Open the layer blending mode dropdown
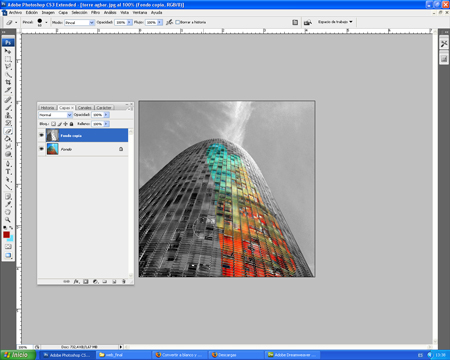Viewport: 450px width, 360px height. click(55, 115)
